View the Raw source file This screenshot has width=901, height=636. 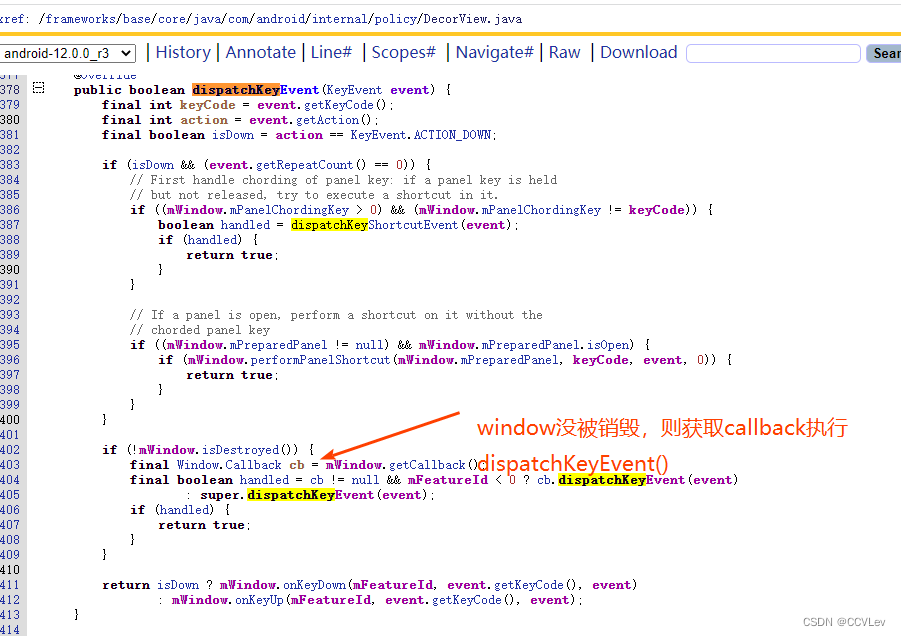coord(564,52)
